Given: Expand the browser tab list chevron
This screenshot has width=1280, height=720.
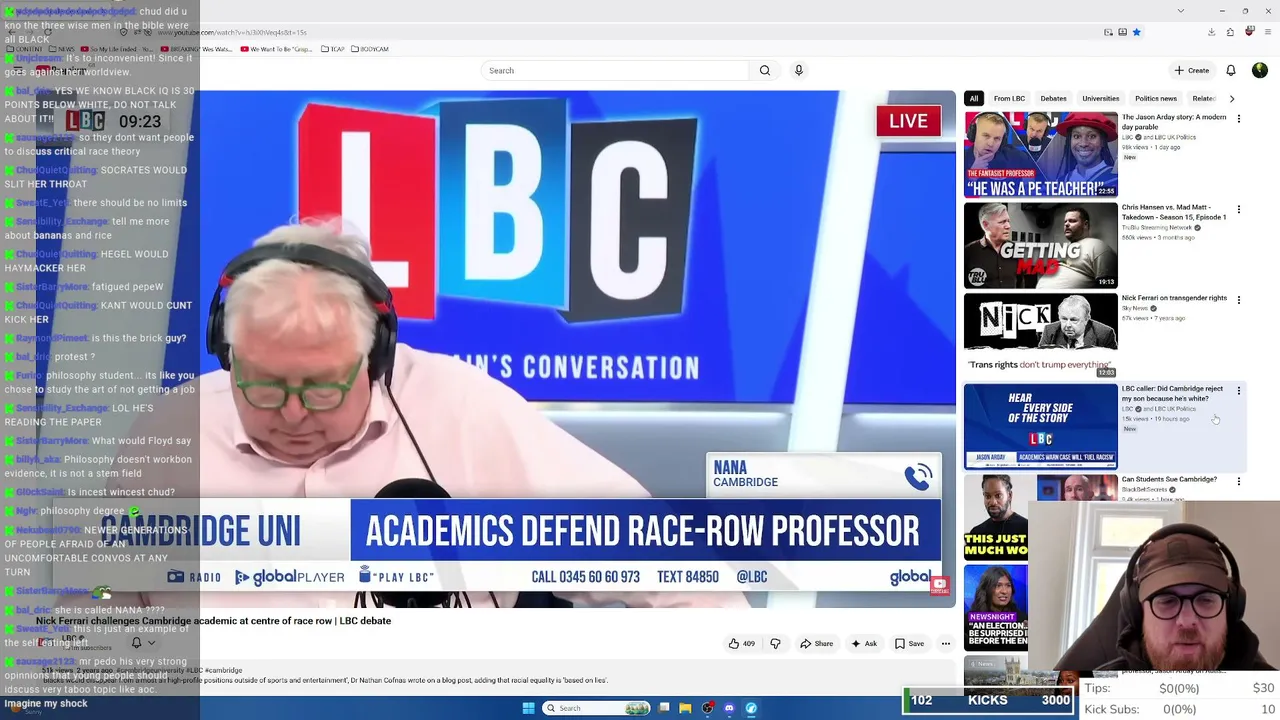Looking at the screenshot, I should 1181,10.
